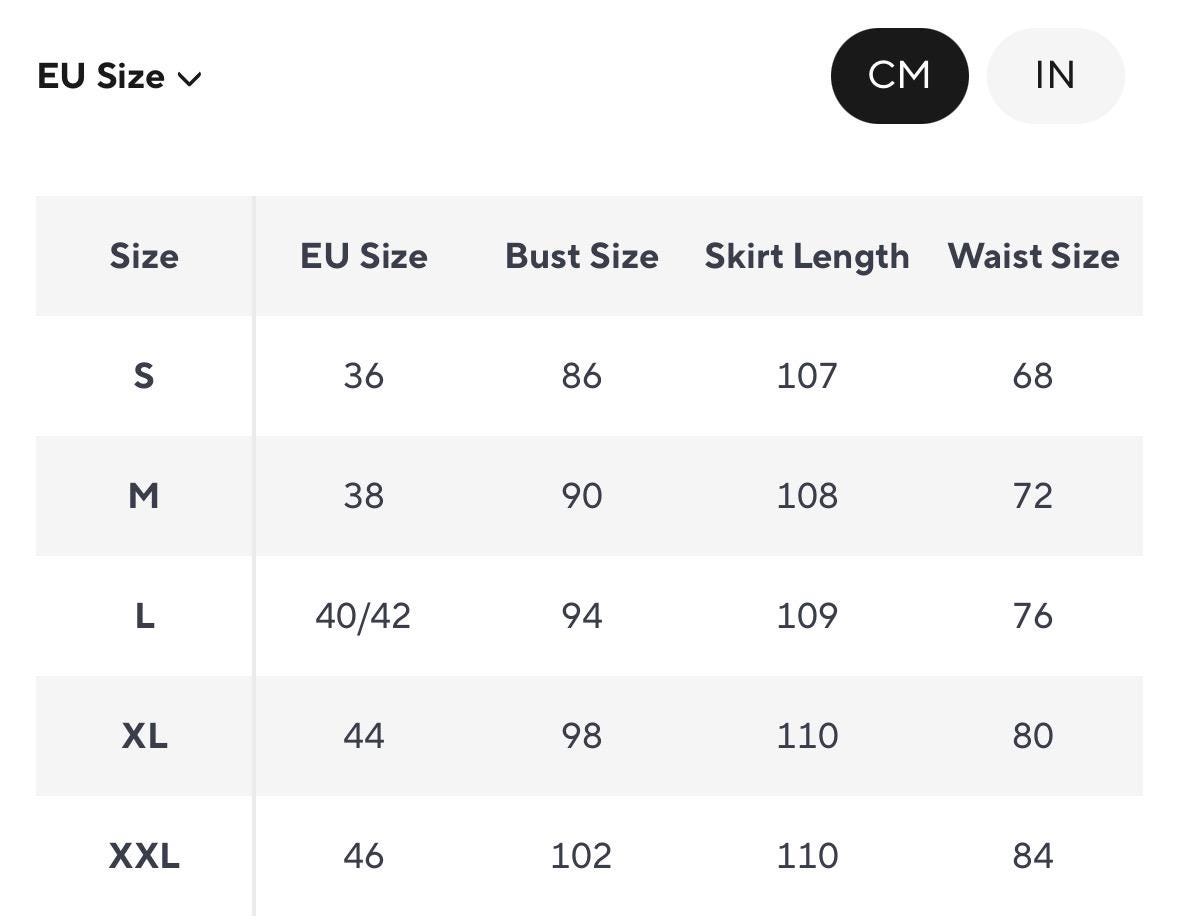Select the XXL size row label
Screen dimensions: 1179x921
click(144, 856)
